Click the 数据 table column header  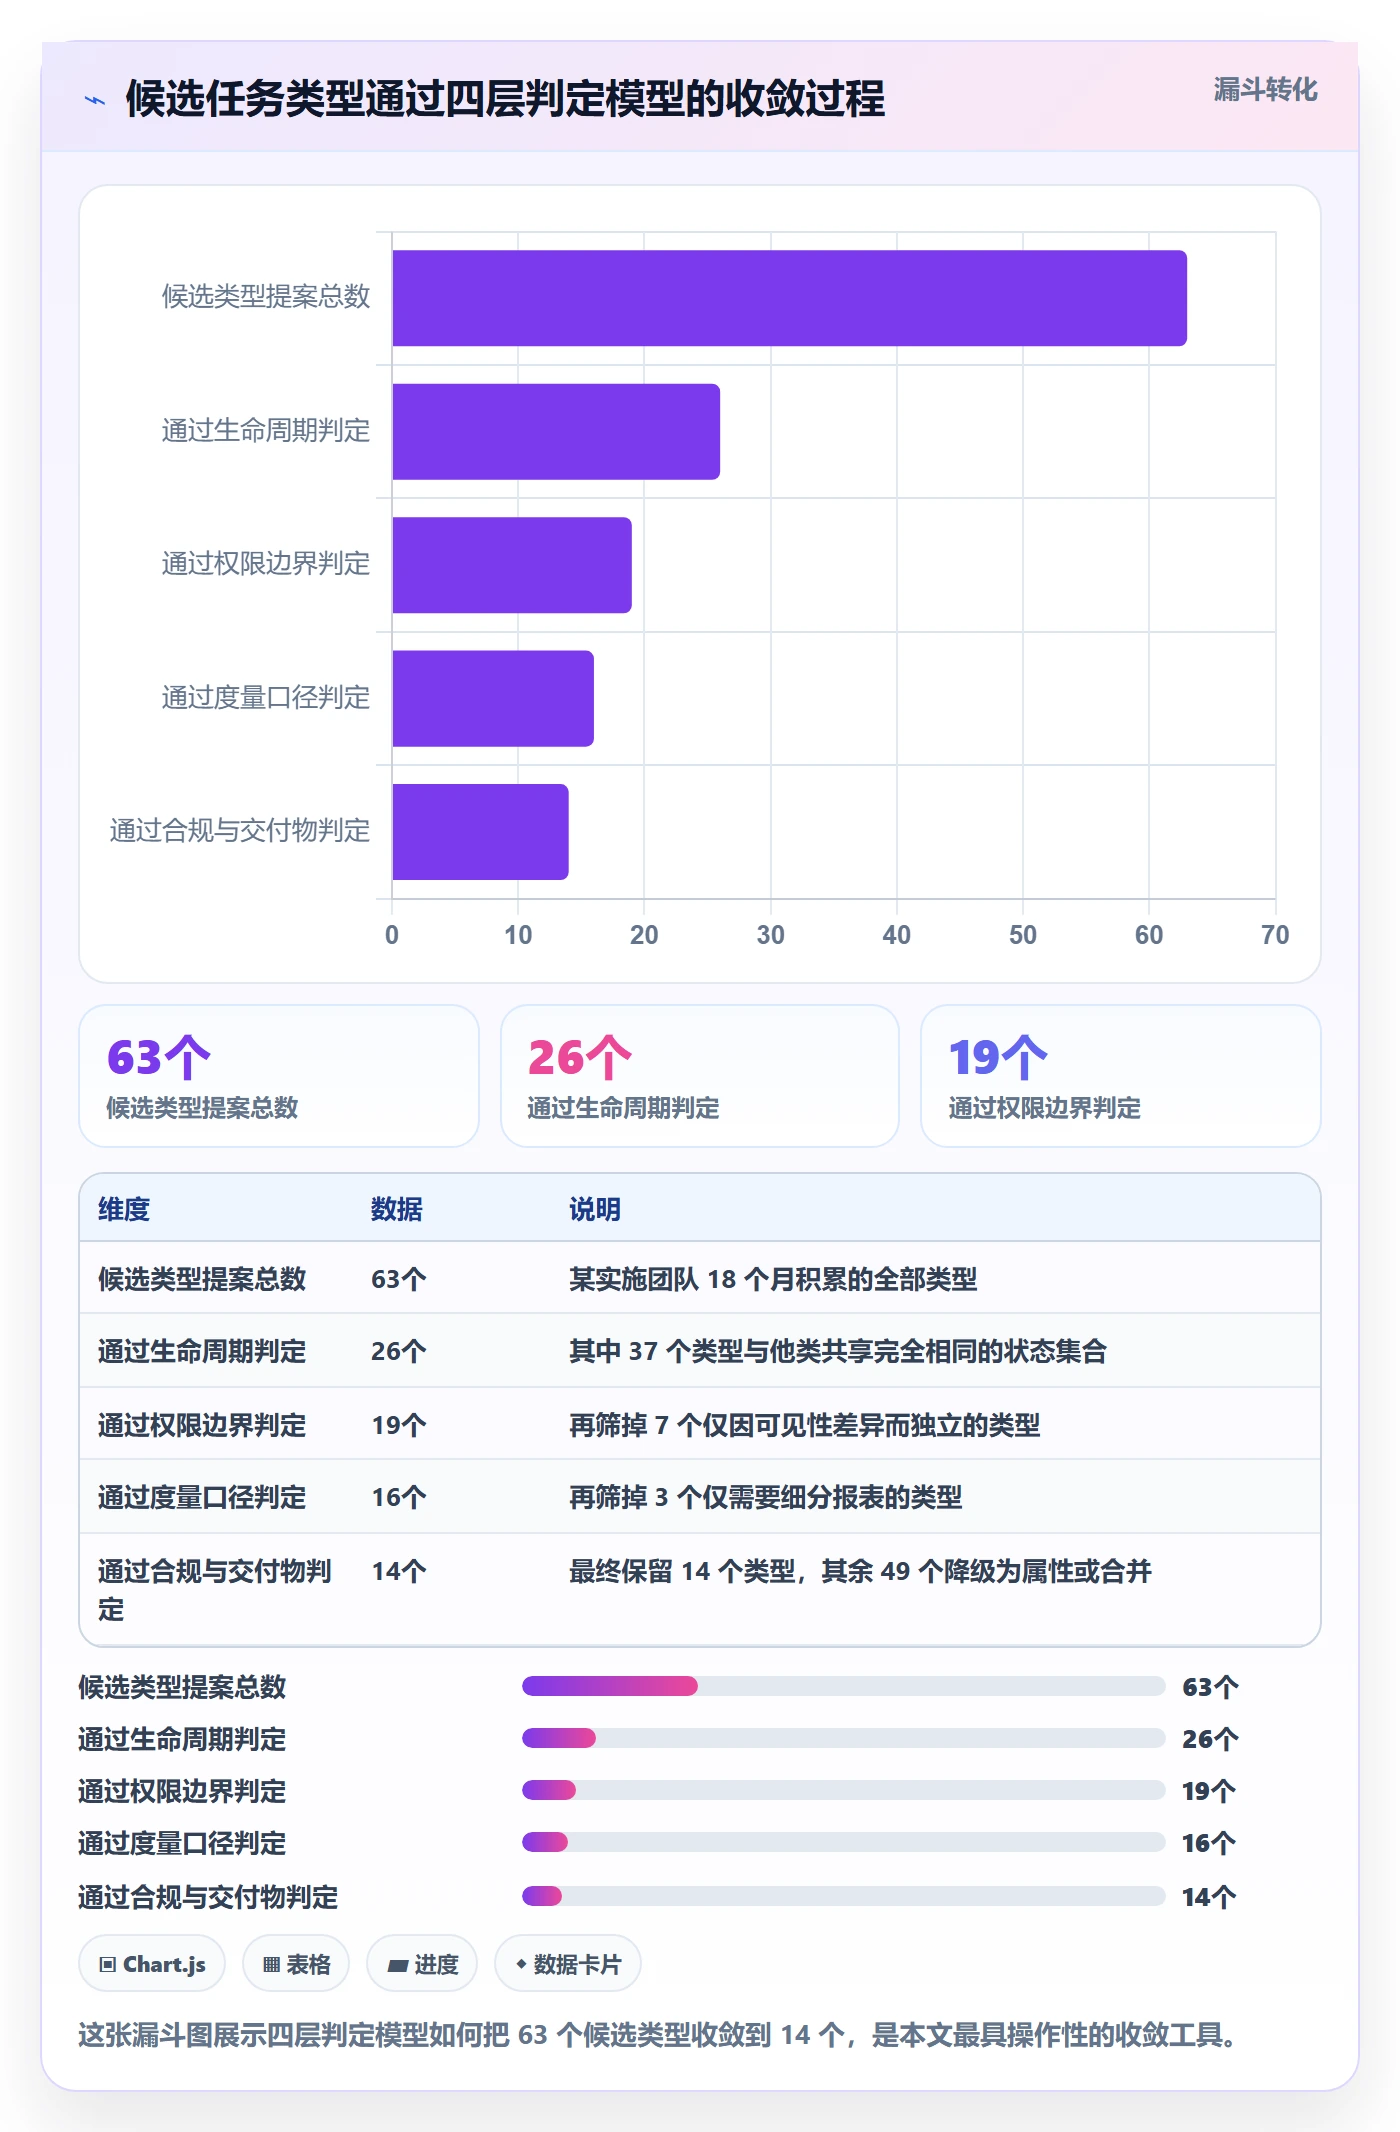point(397,1209)
